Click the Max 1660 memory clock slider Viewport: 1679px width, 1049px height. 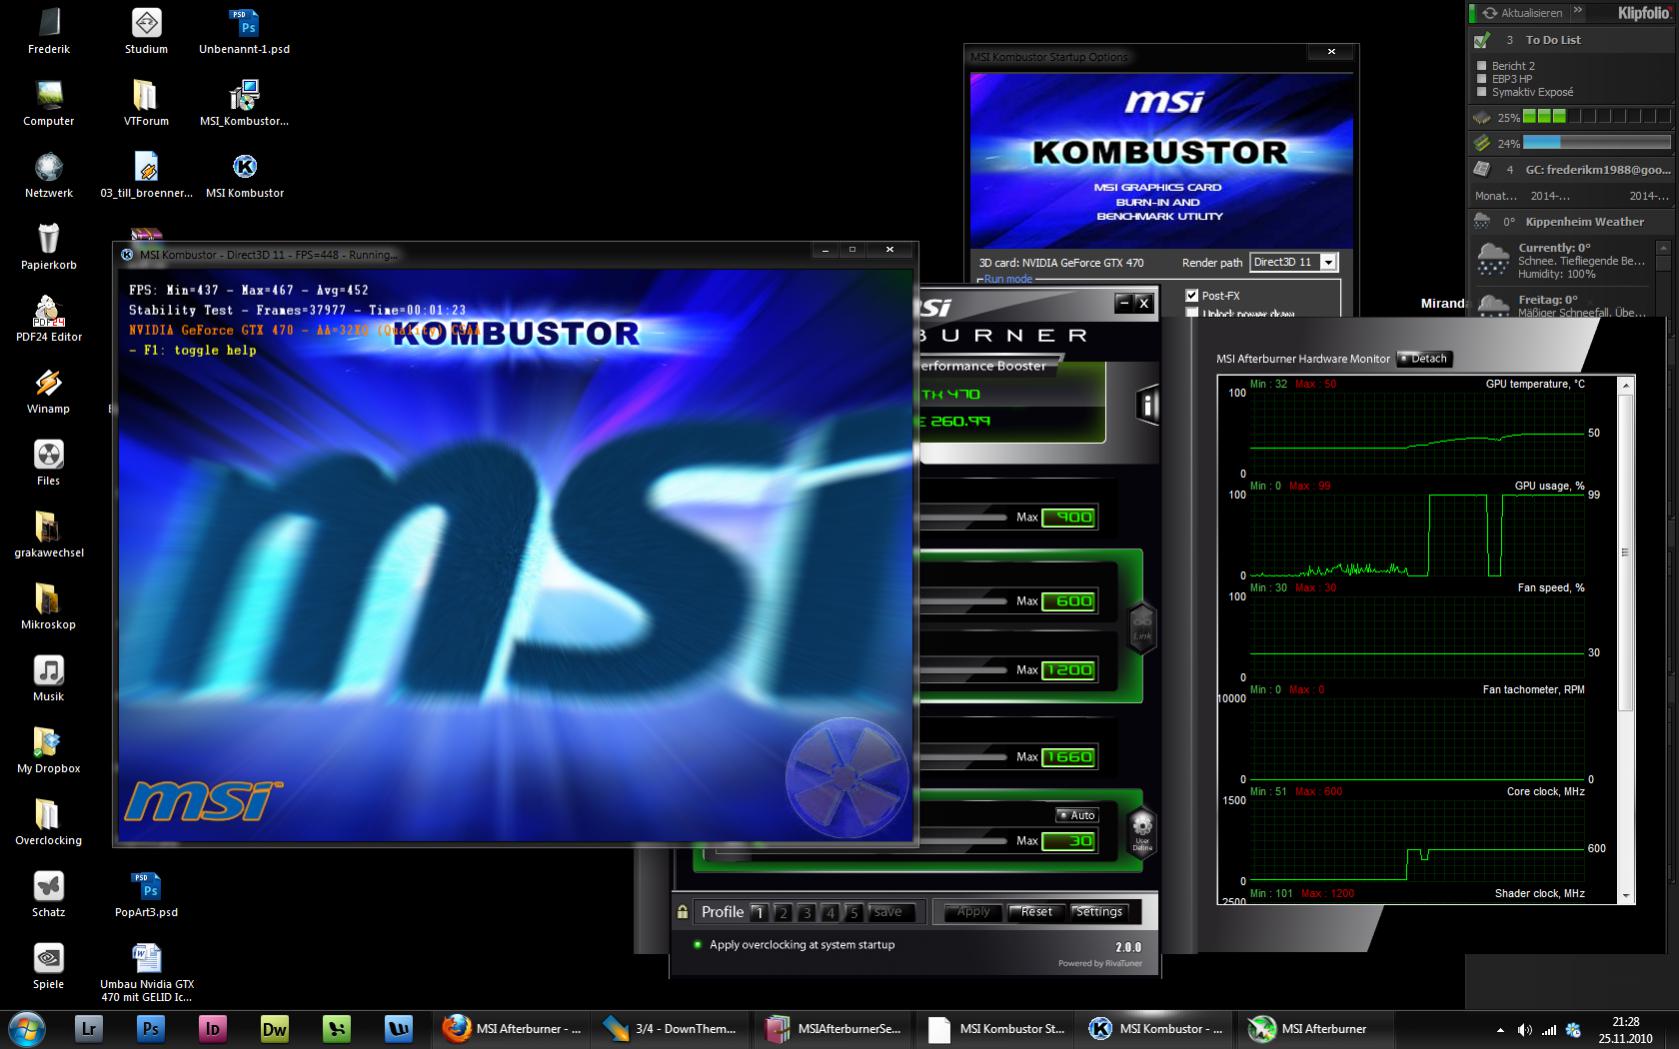(962, 756)
